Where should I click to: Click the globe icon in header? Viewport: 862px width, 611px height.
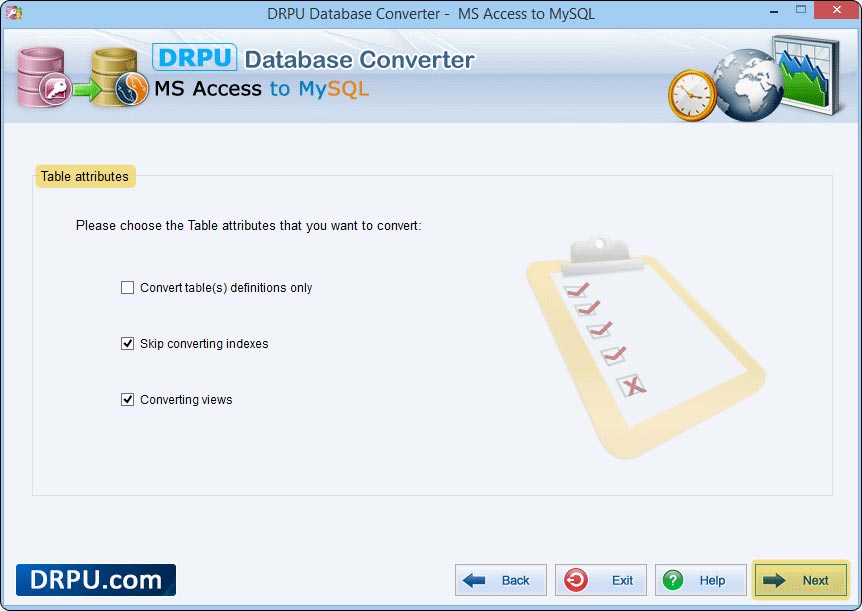749,85
